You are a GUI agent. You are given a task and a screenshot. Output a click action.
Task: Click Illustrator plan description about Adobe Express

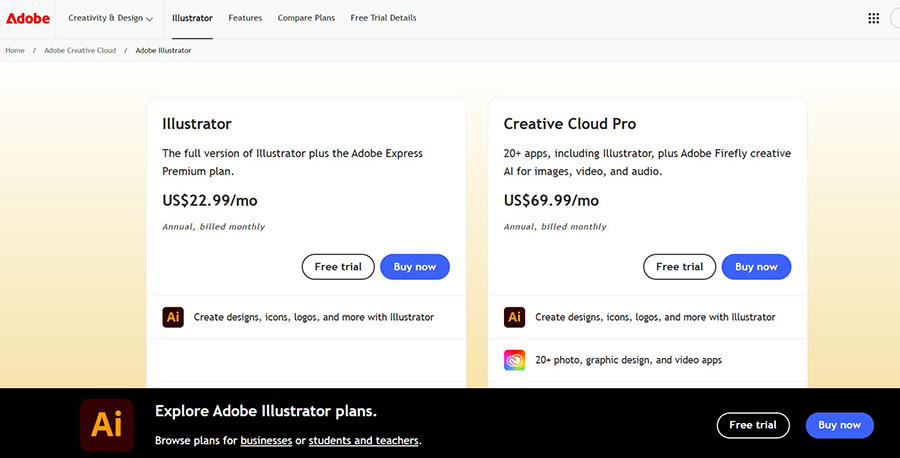(292, 162)
